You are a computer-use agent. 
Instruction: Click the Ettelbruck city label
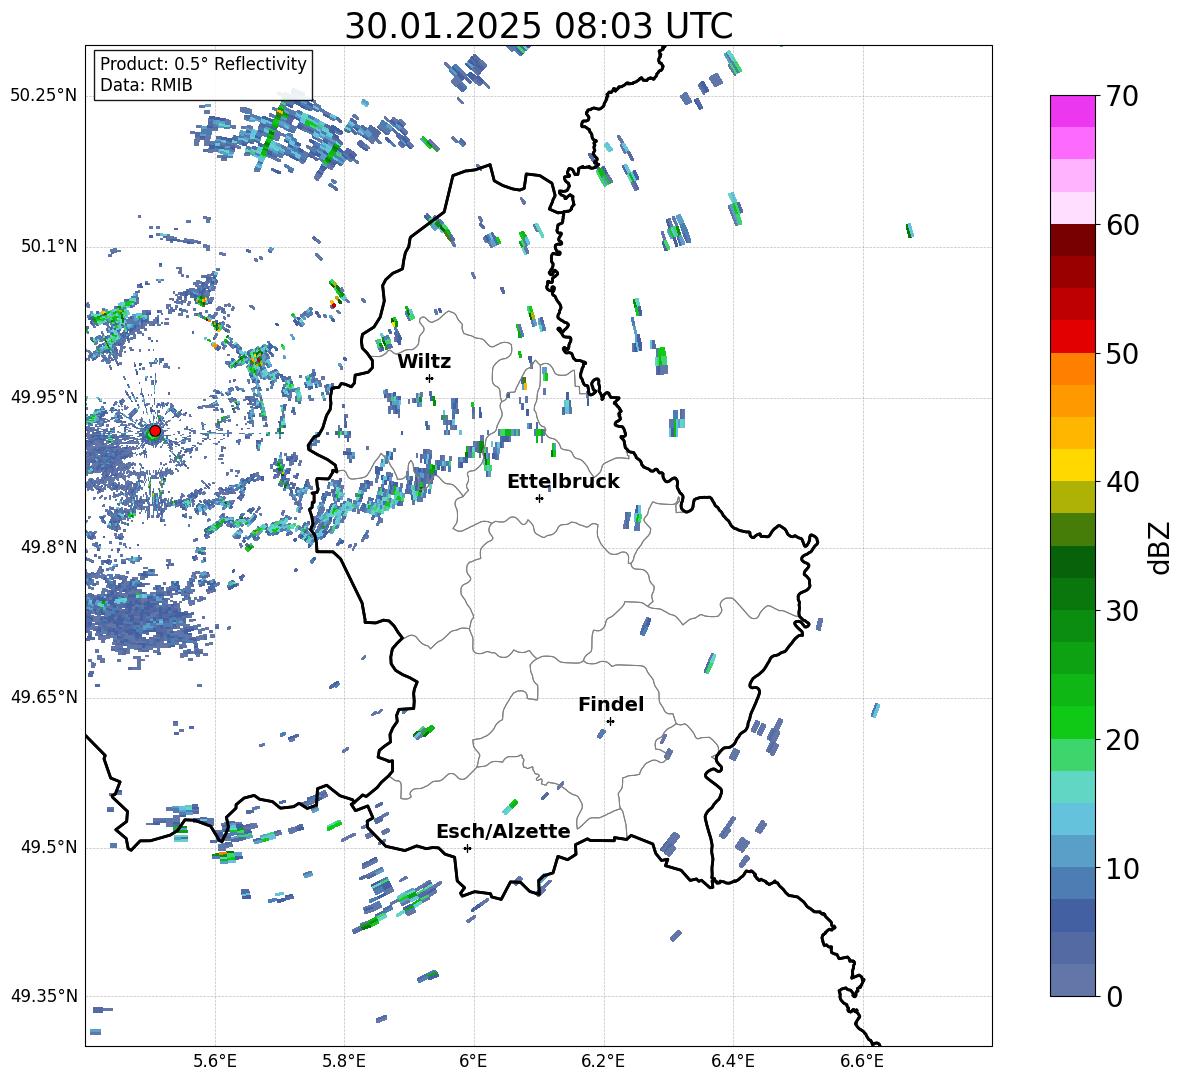pos(563,482)
